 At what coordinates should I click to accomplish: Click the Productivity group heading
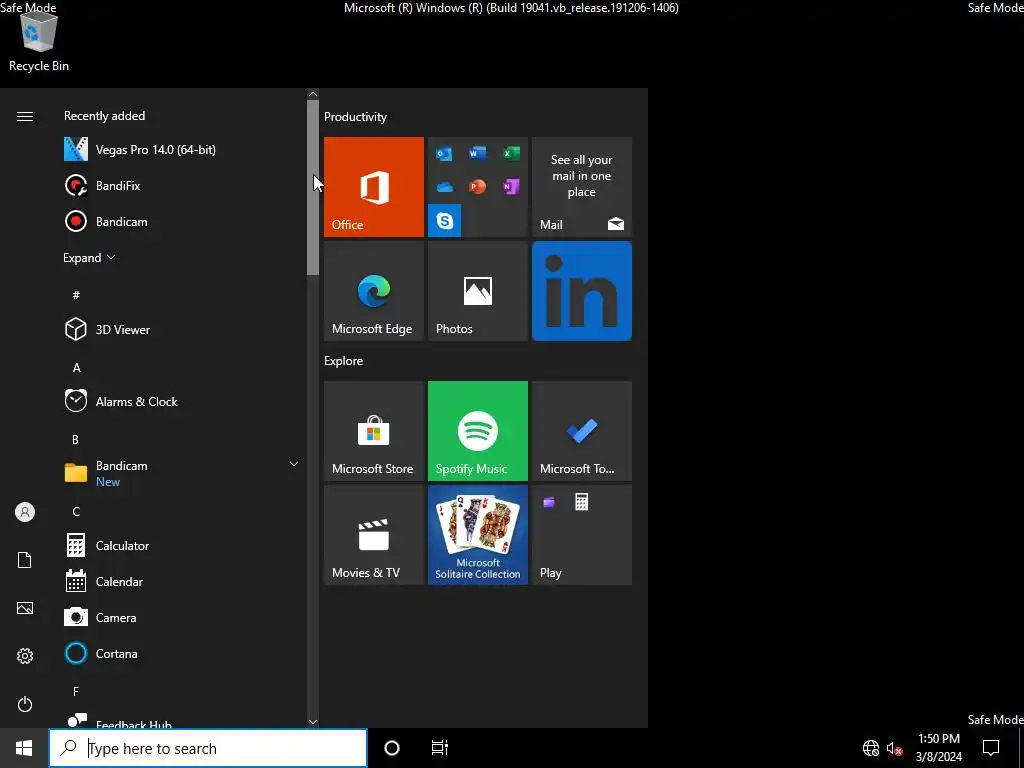point(355,117)
